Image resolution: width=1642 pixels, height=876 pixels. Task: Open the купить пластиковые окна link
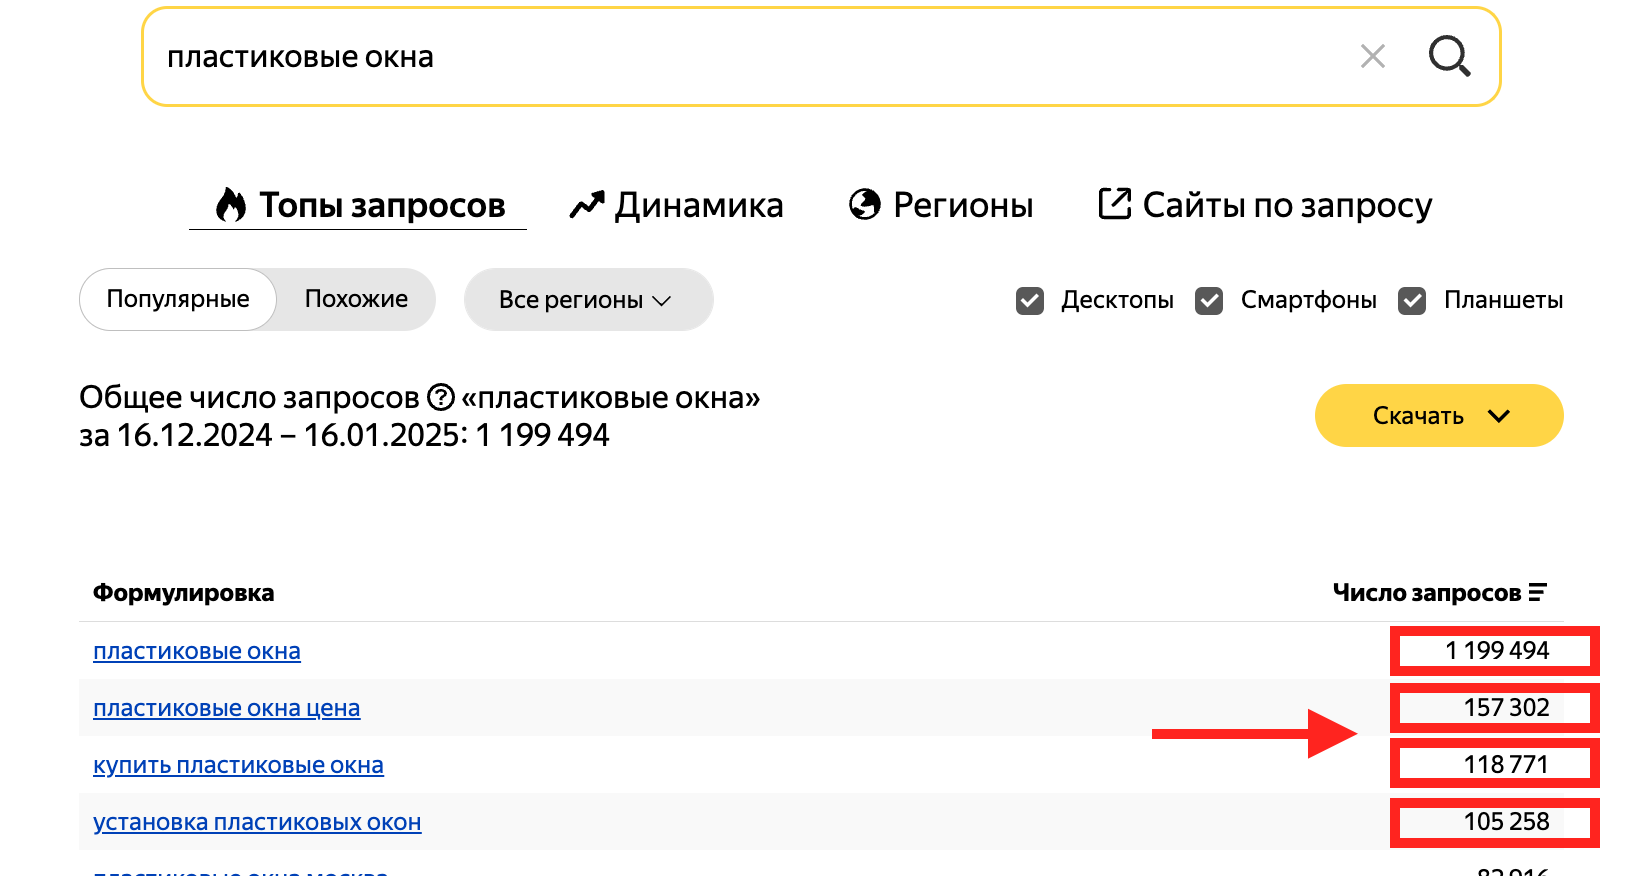click(x=238, y=765)
